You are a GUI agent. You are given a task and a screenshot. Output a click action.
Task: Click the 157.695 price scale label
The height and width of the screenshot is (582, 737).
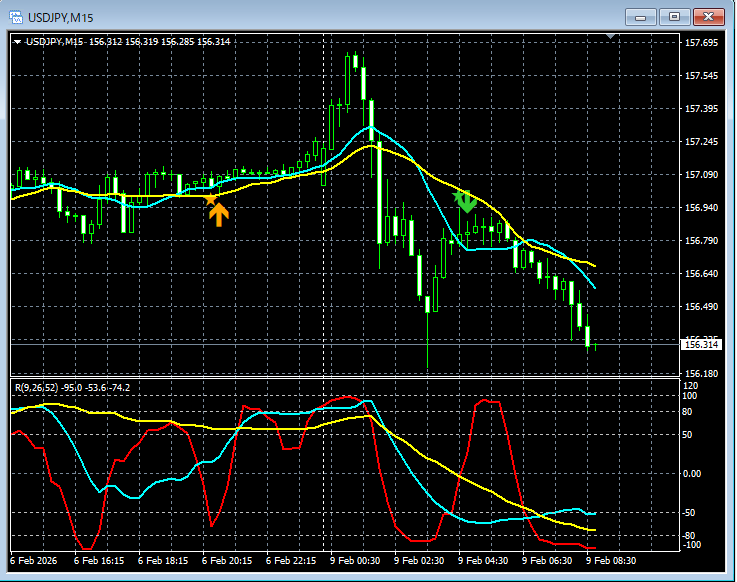pyautogui.click(x=701, y=43)
